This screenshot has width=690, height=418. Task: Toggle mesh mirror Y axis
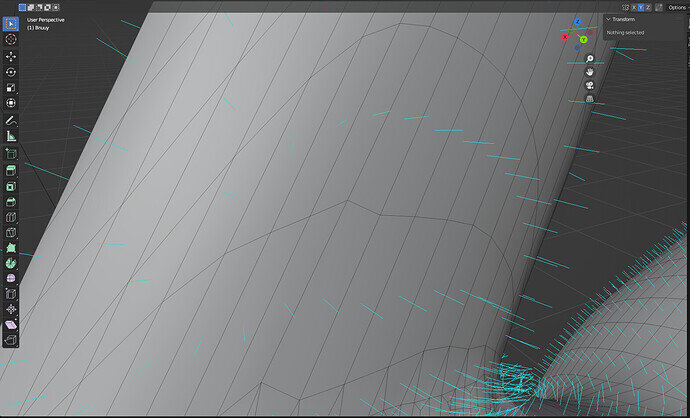[x=641, y=7]
